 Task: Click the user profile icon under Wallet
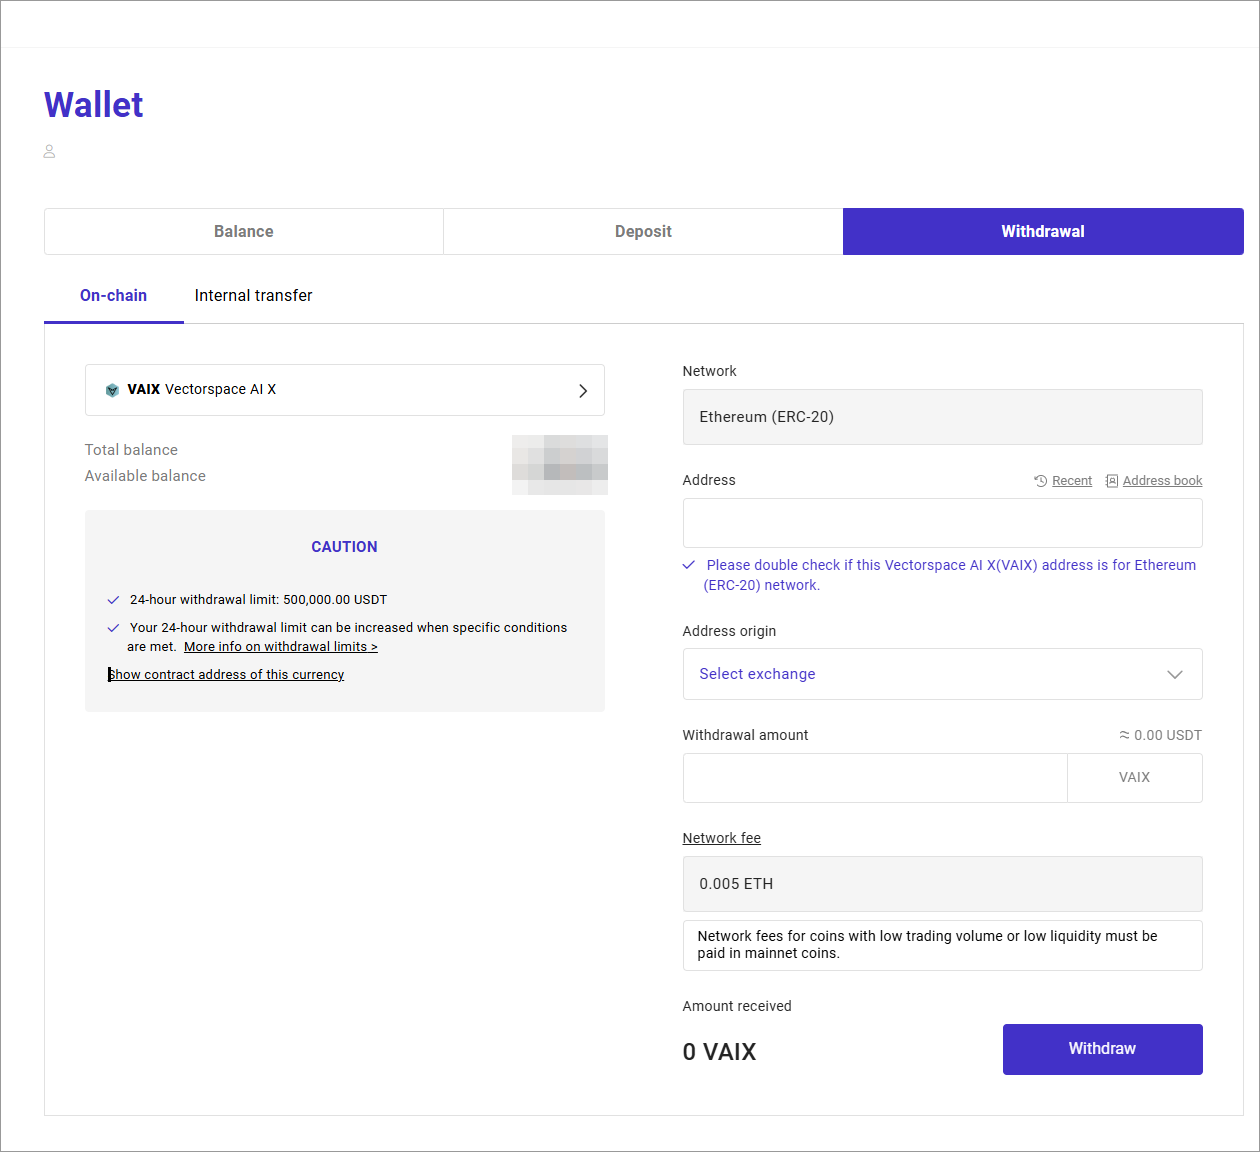point(49,152)
